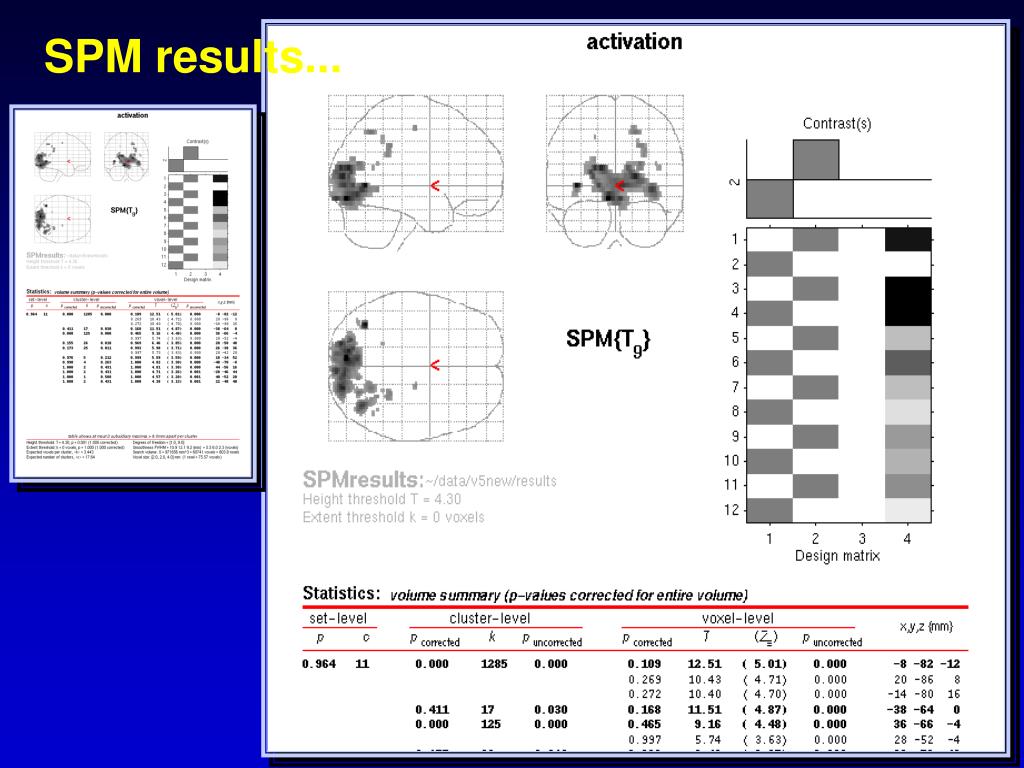Click Z value '( 5.01)'
1024x768 pixels.
click(x=765, y=664)
